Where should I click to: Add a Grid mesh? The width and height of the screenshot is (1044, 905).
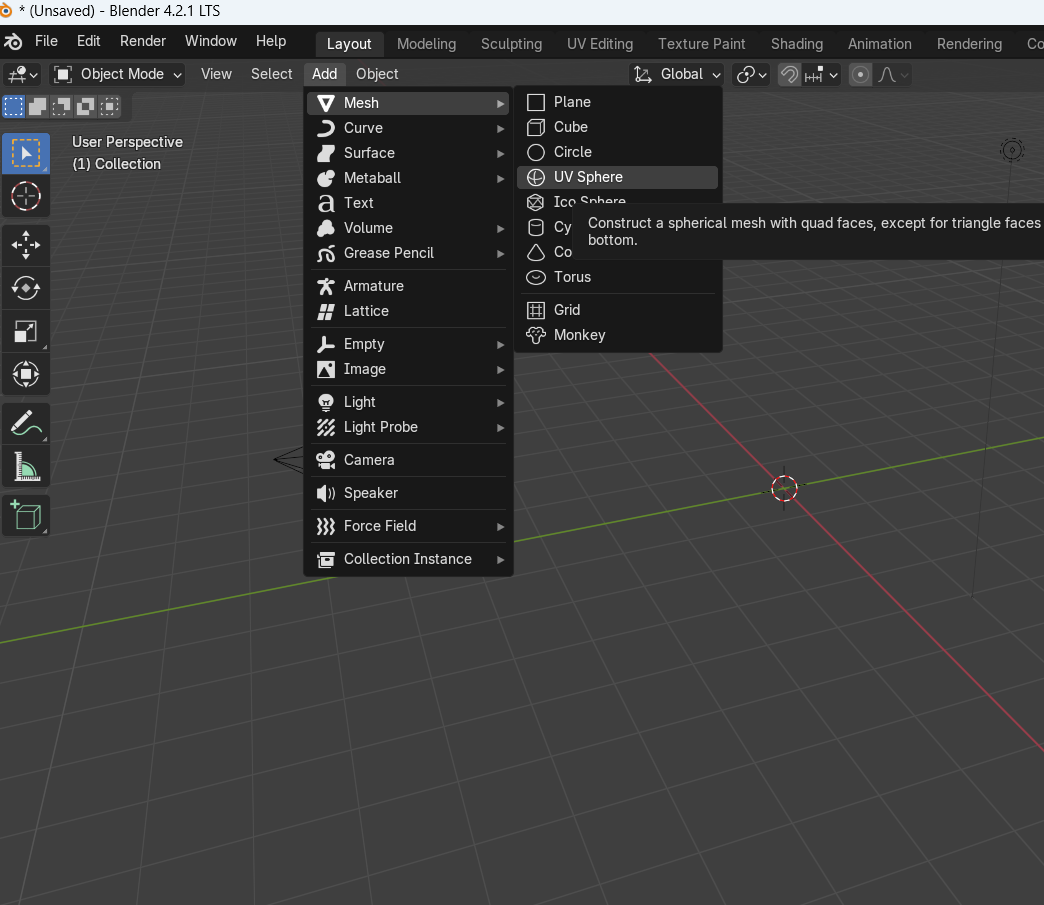click(x=617, y=310)
